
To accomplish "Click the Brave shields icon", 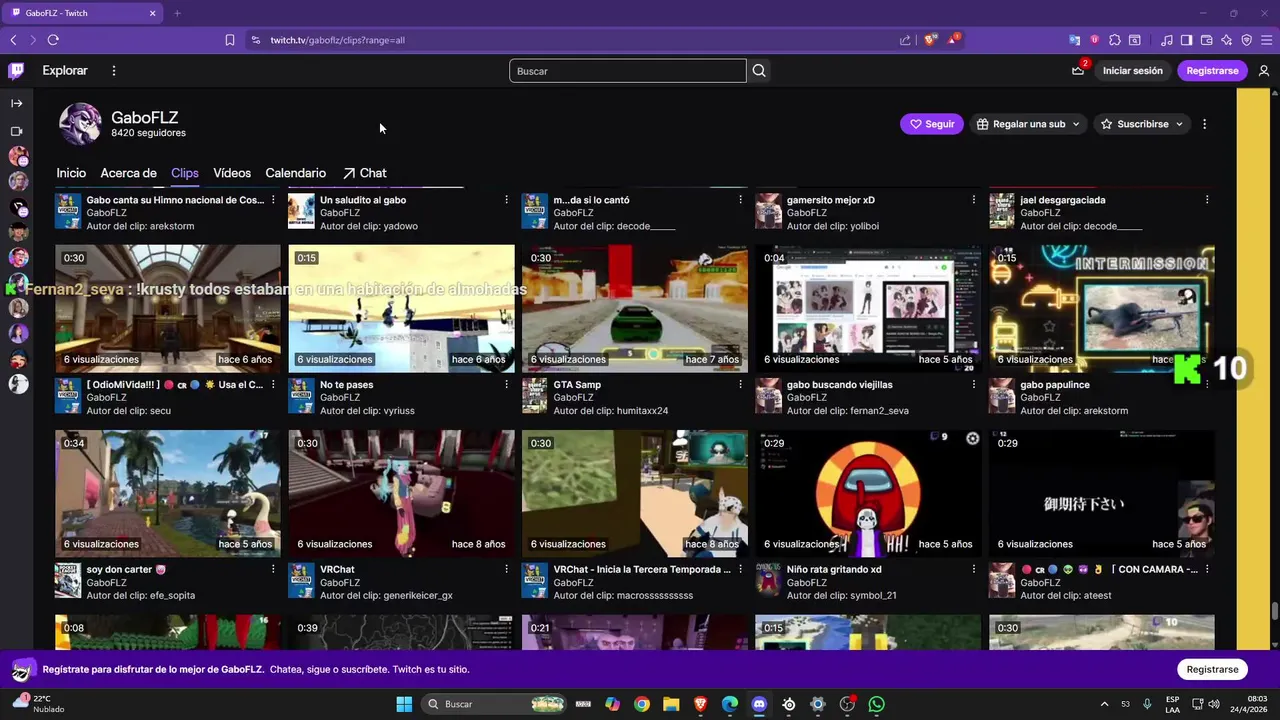I will pyautogui.click(x=930, y=40).
